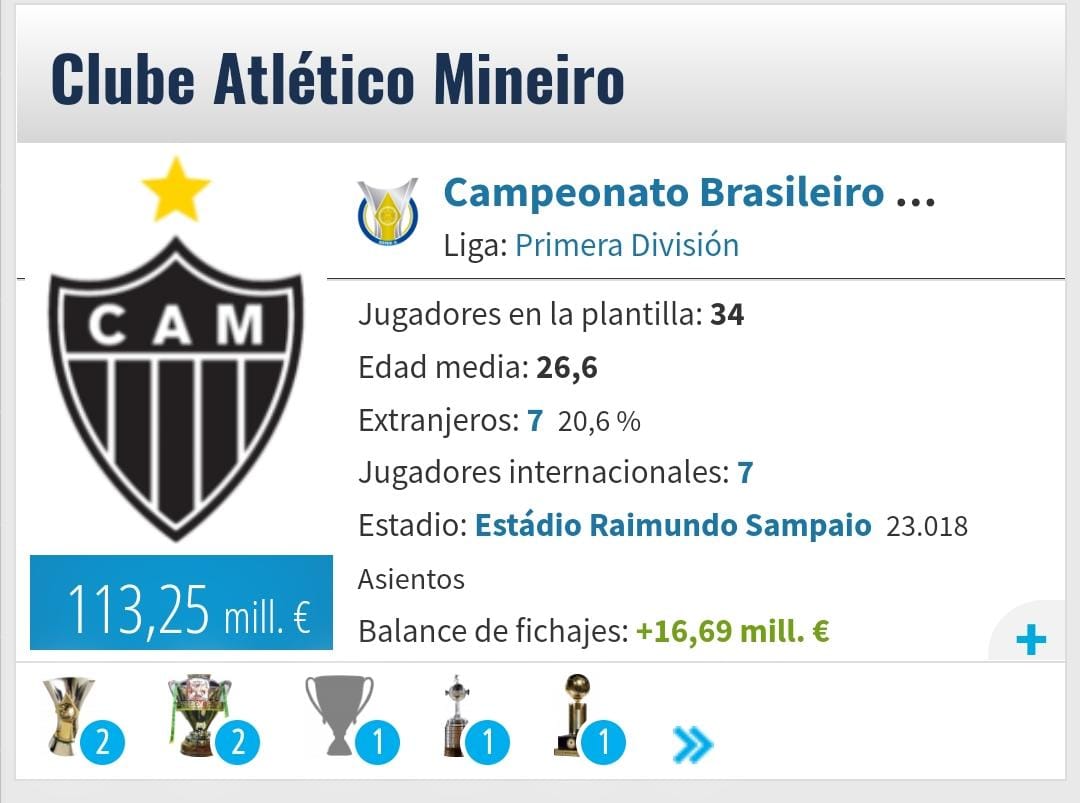Click the Copa Libertadores trophy icon

[x=459, y=716]
